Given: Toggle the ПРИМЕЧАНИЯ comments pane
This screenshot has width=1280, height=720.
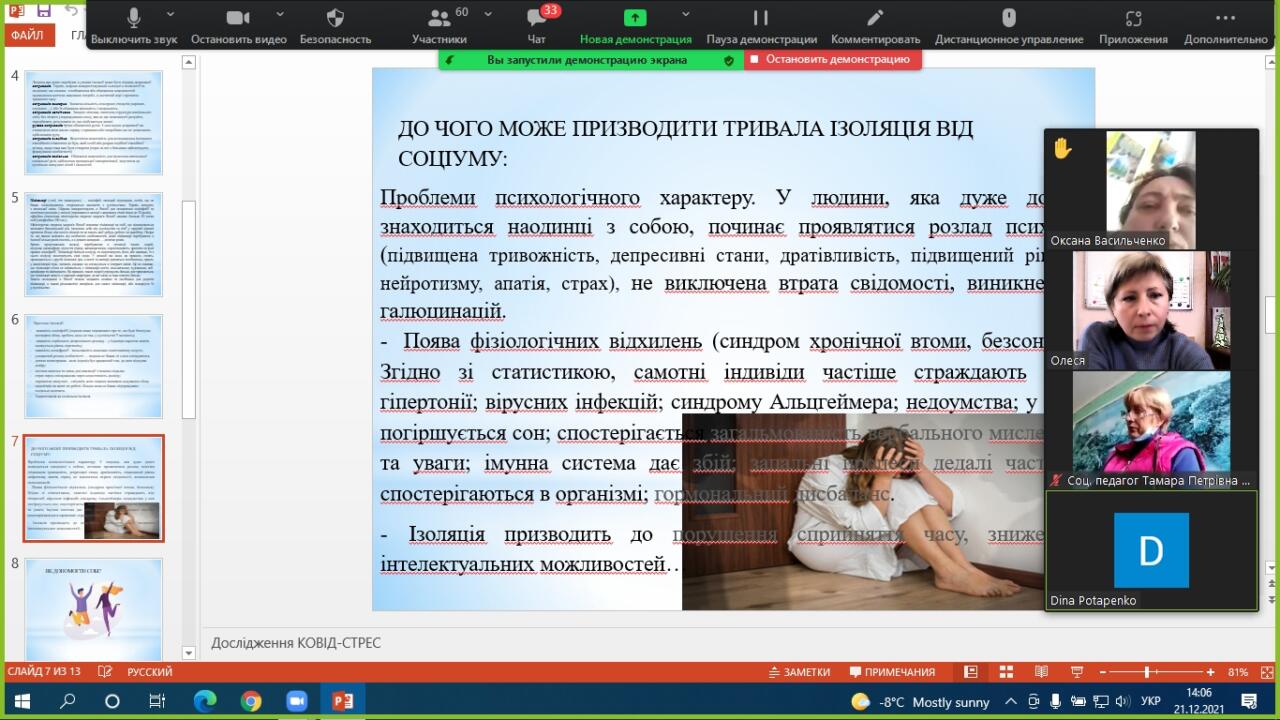Looking at the screenshot, I should tap(892, 672).
